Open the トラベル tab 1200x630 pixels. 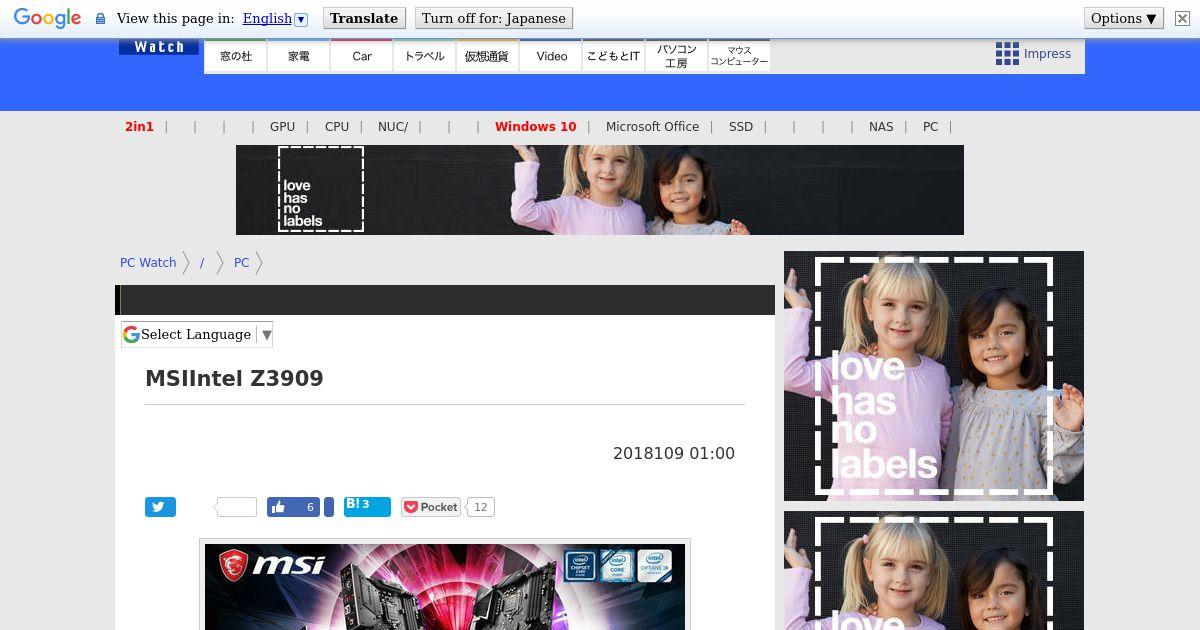pos(424,56)
